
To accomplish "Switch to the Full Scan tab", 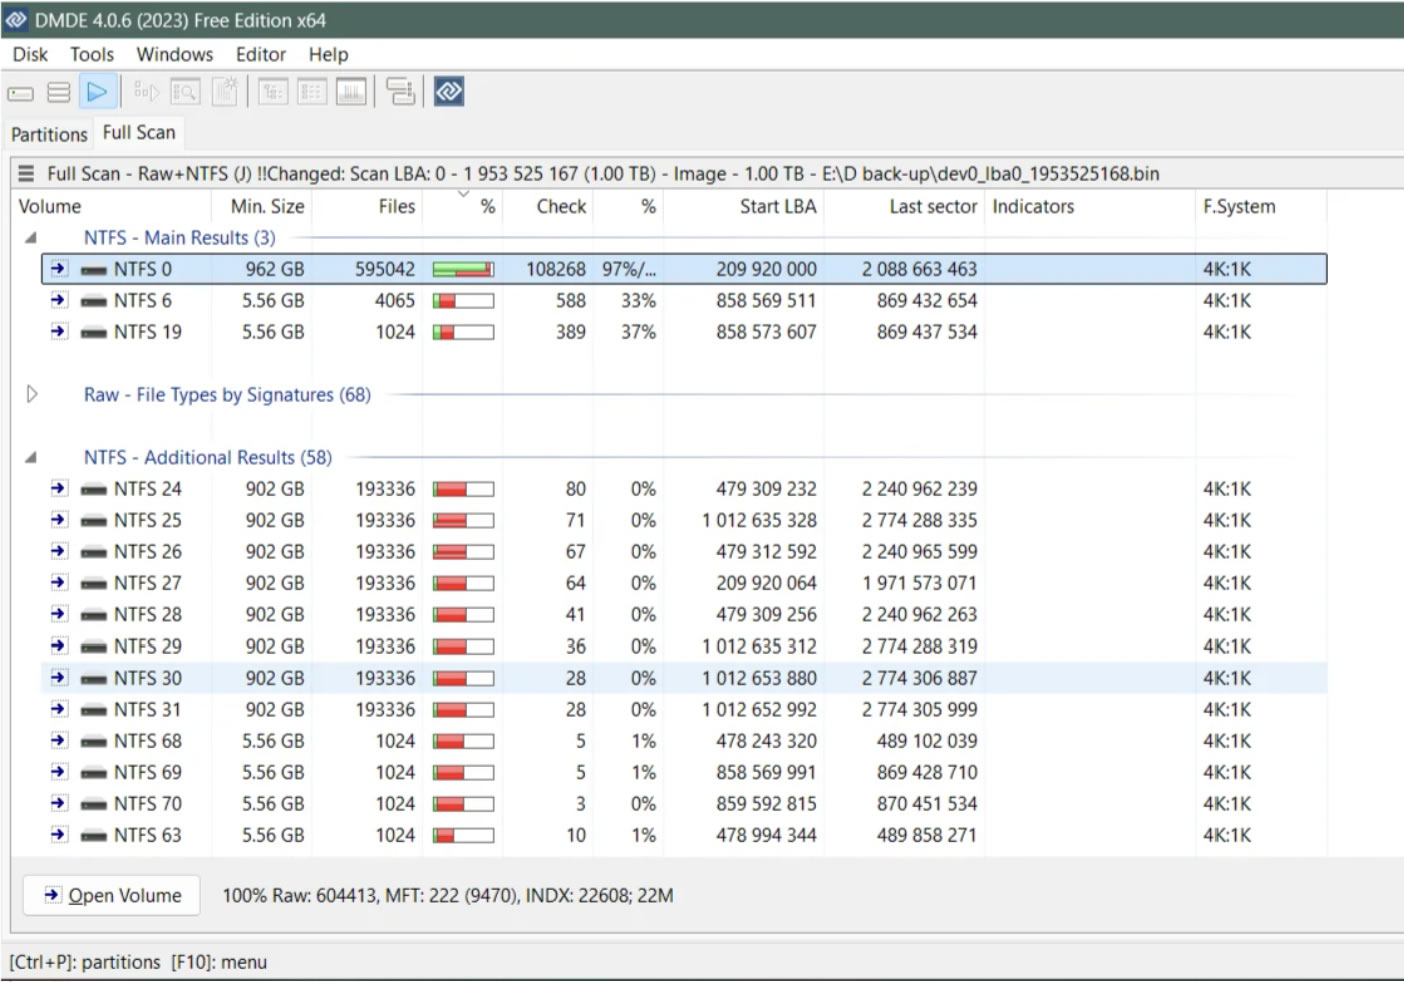I will point(139,132).
